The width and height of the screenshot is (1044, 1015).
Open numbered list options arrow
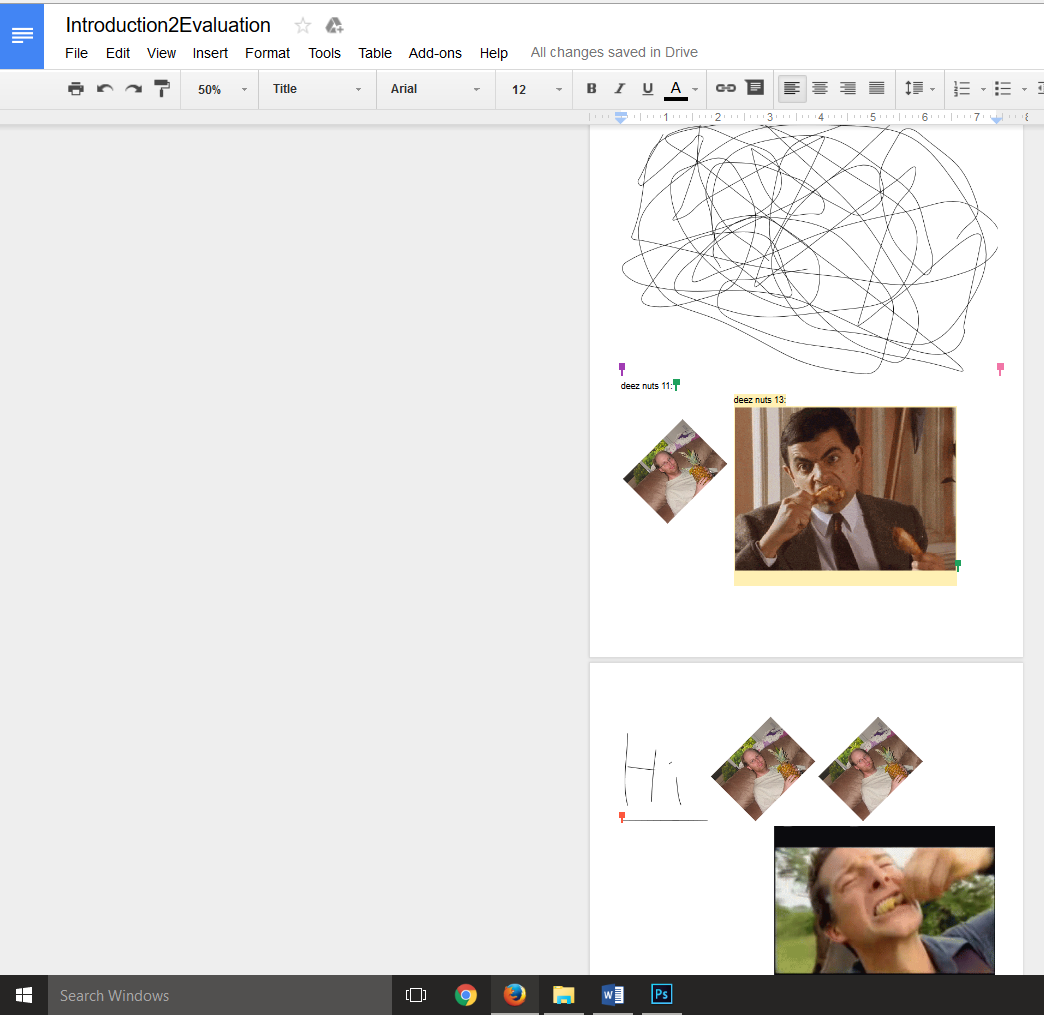(x=983, y=89)
